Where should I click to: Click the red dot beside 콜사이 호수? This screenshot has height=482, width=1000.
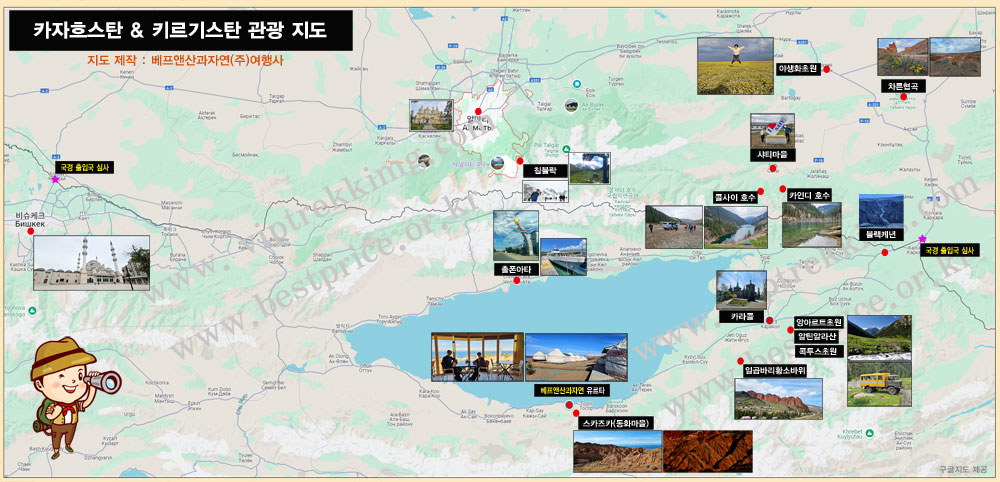coord(761,191)
